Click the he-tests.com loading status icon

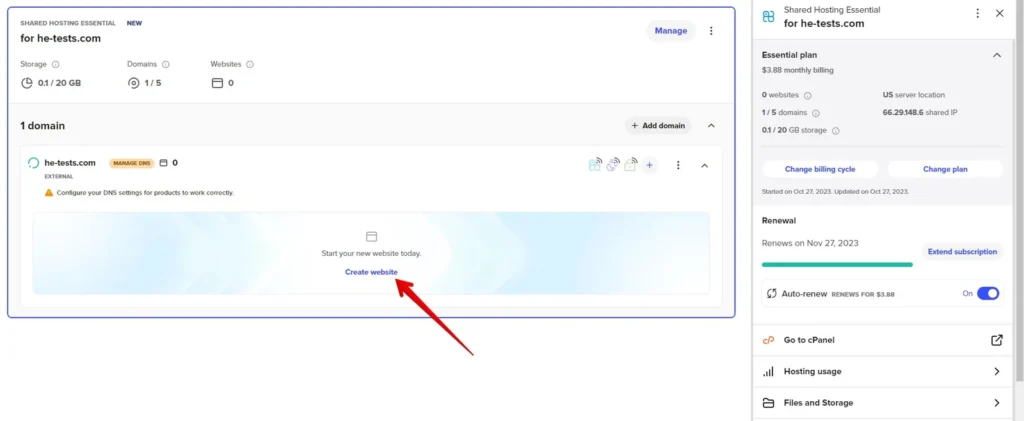tap(33, 163)
